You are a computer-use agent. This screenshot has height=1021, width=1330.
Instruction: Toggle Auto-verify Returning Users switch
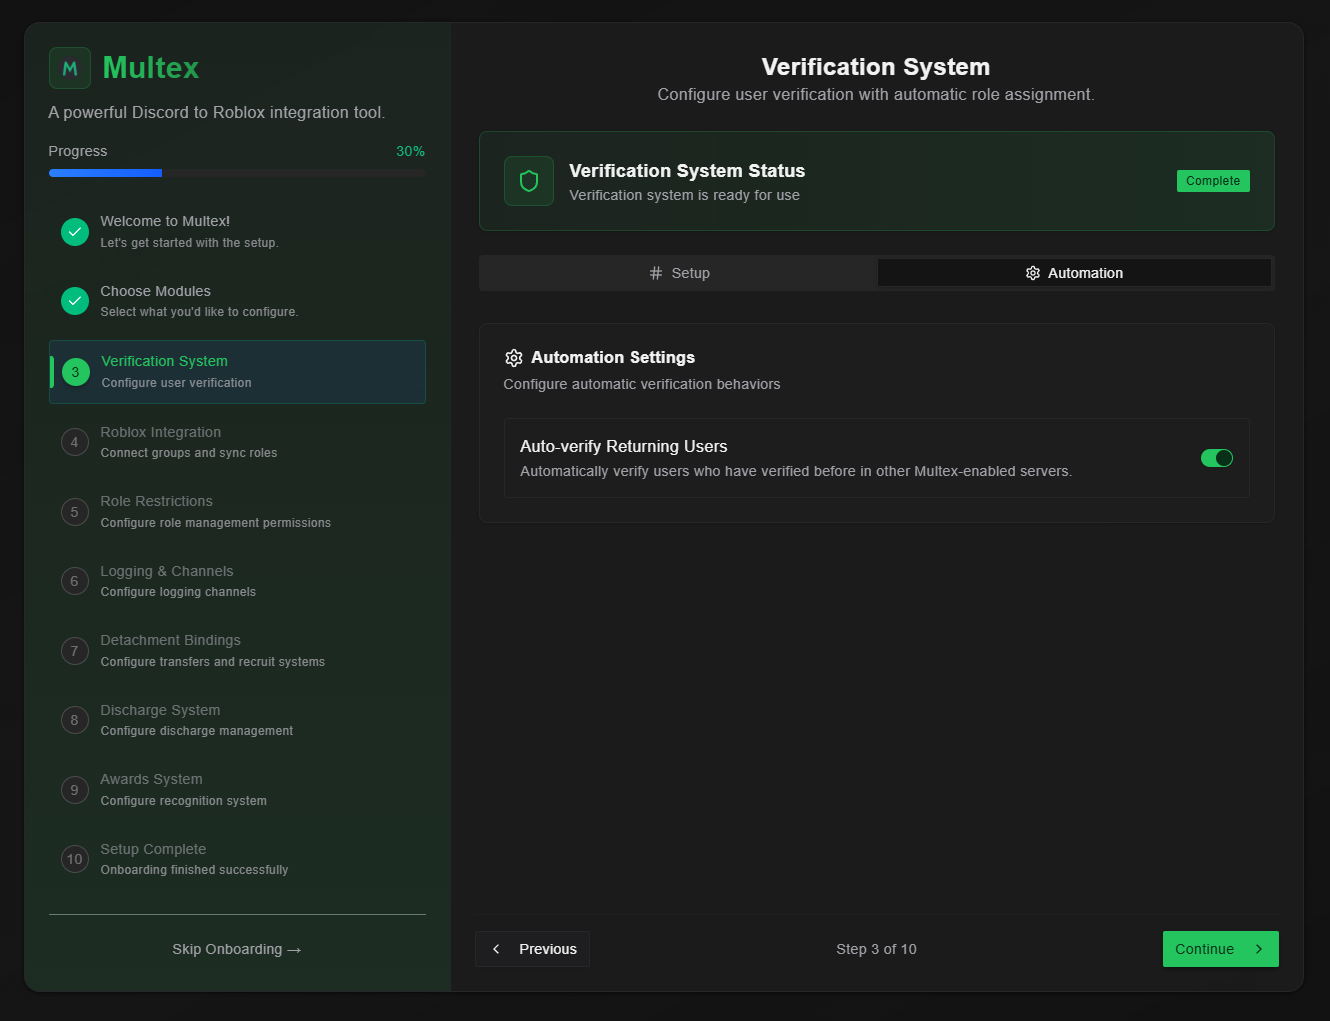(x=1217, y=458)
